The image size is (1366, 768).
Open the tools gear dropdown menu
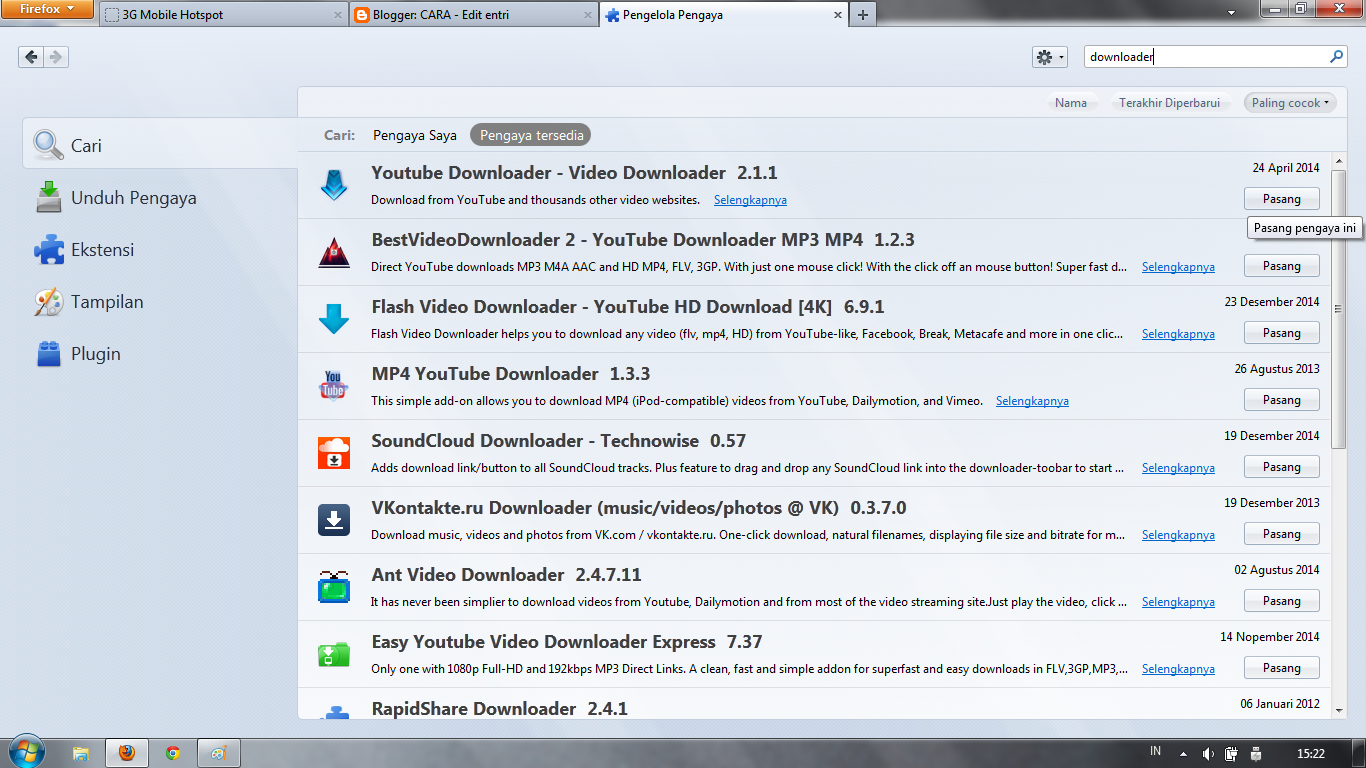(1049, 57)
